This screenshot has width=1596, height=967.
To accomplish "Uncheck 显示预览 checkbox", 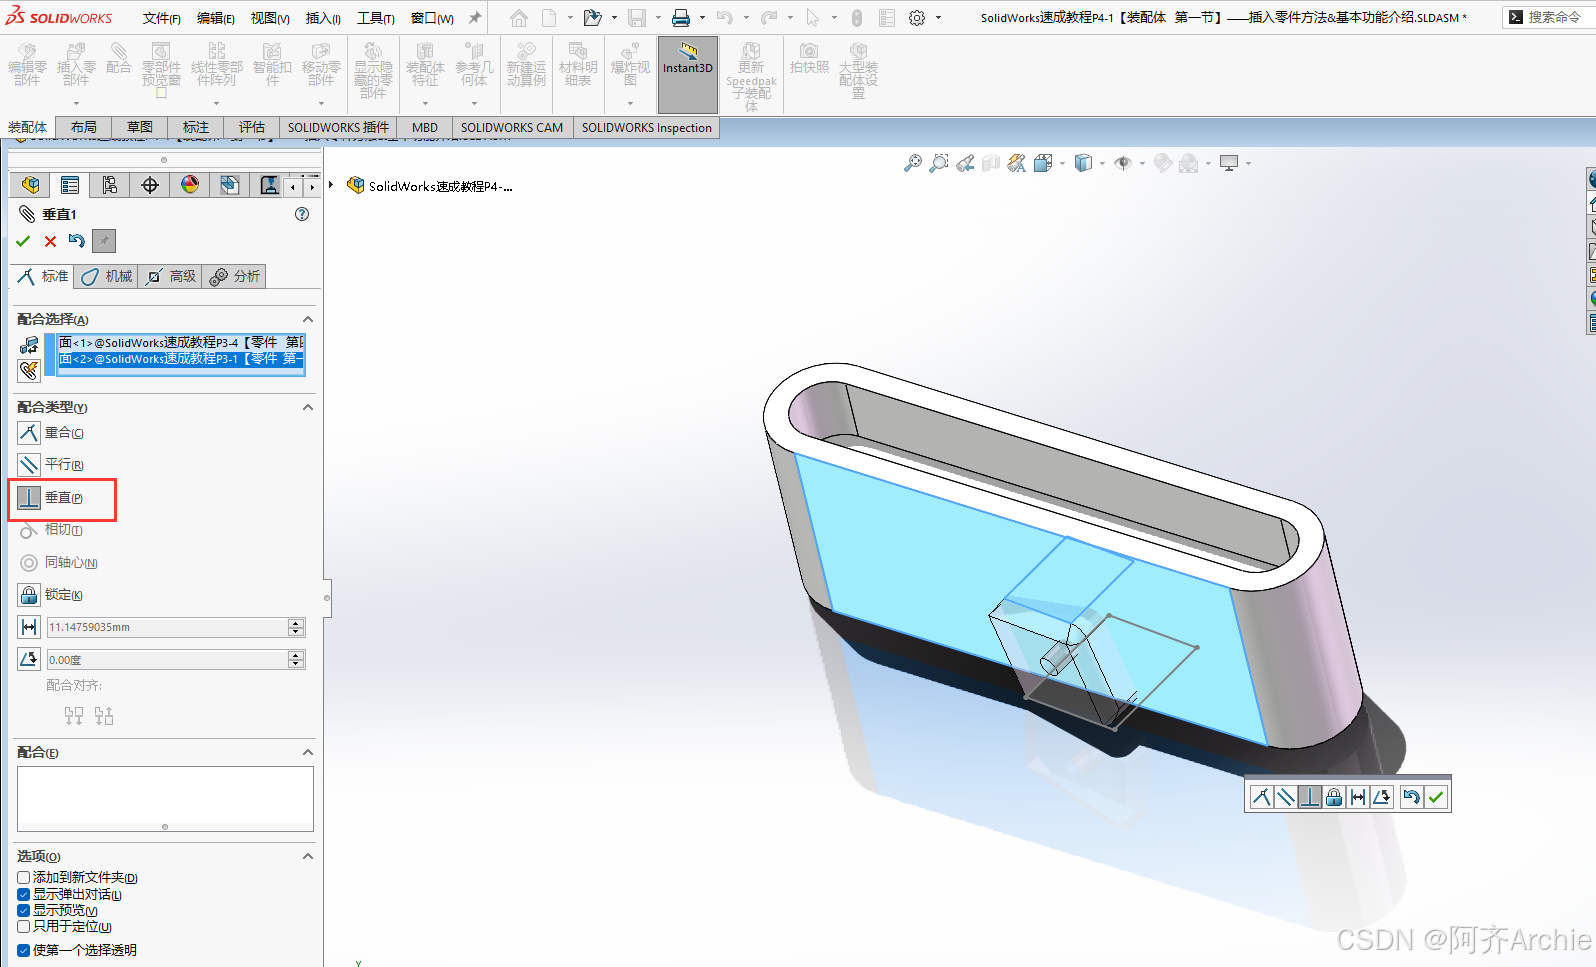I will point(23,911).
